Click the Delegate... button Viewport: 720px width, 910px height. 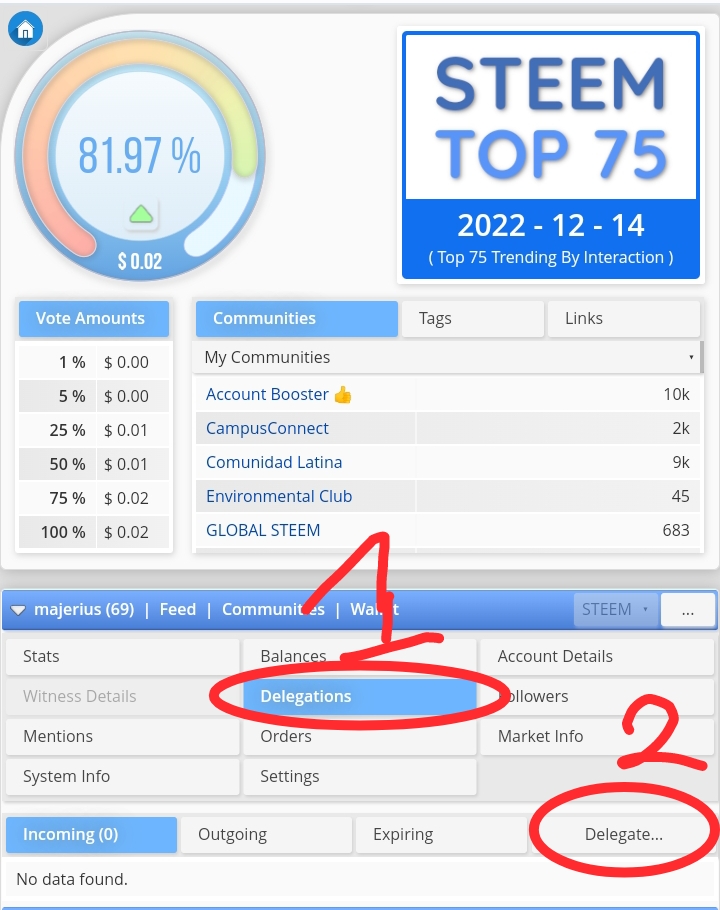(623, 835)
